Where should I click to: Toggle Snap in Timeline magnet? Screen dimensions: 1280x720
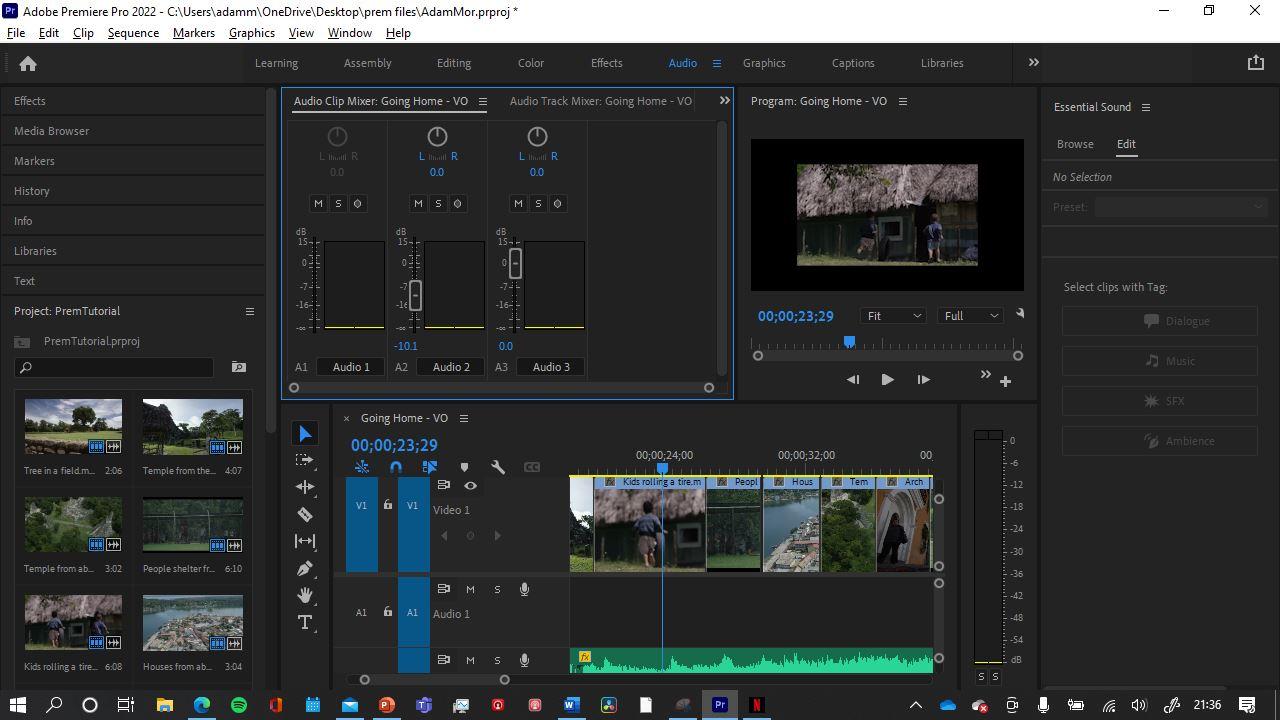pos(396,467)
